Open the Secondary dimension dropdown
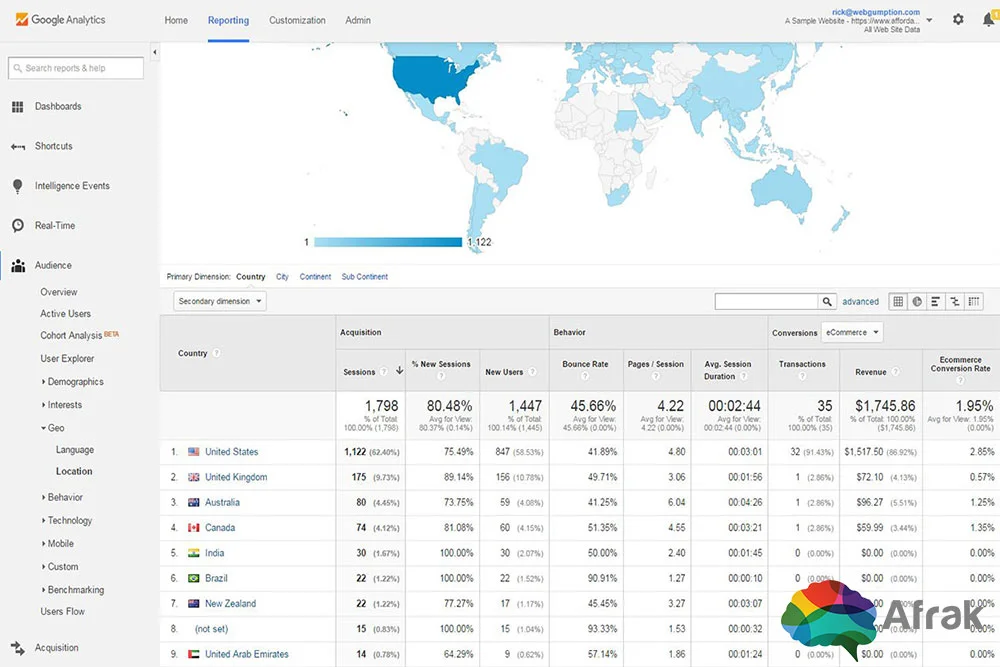 [x=220, y=301]
